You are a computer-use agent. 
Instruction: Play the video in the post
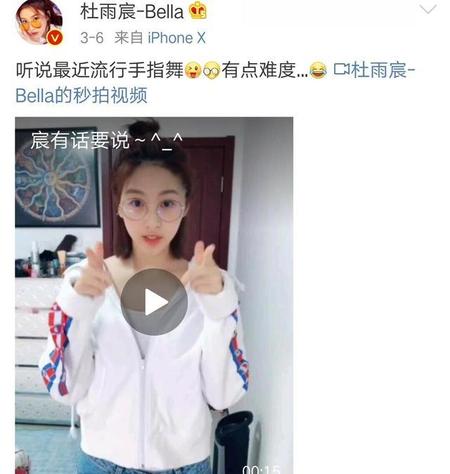click(154, 302)
